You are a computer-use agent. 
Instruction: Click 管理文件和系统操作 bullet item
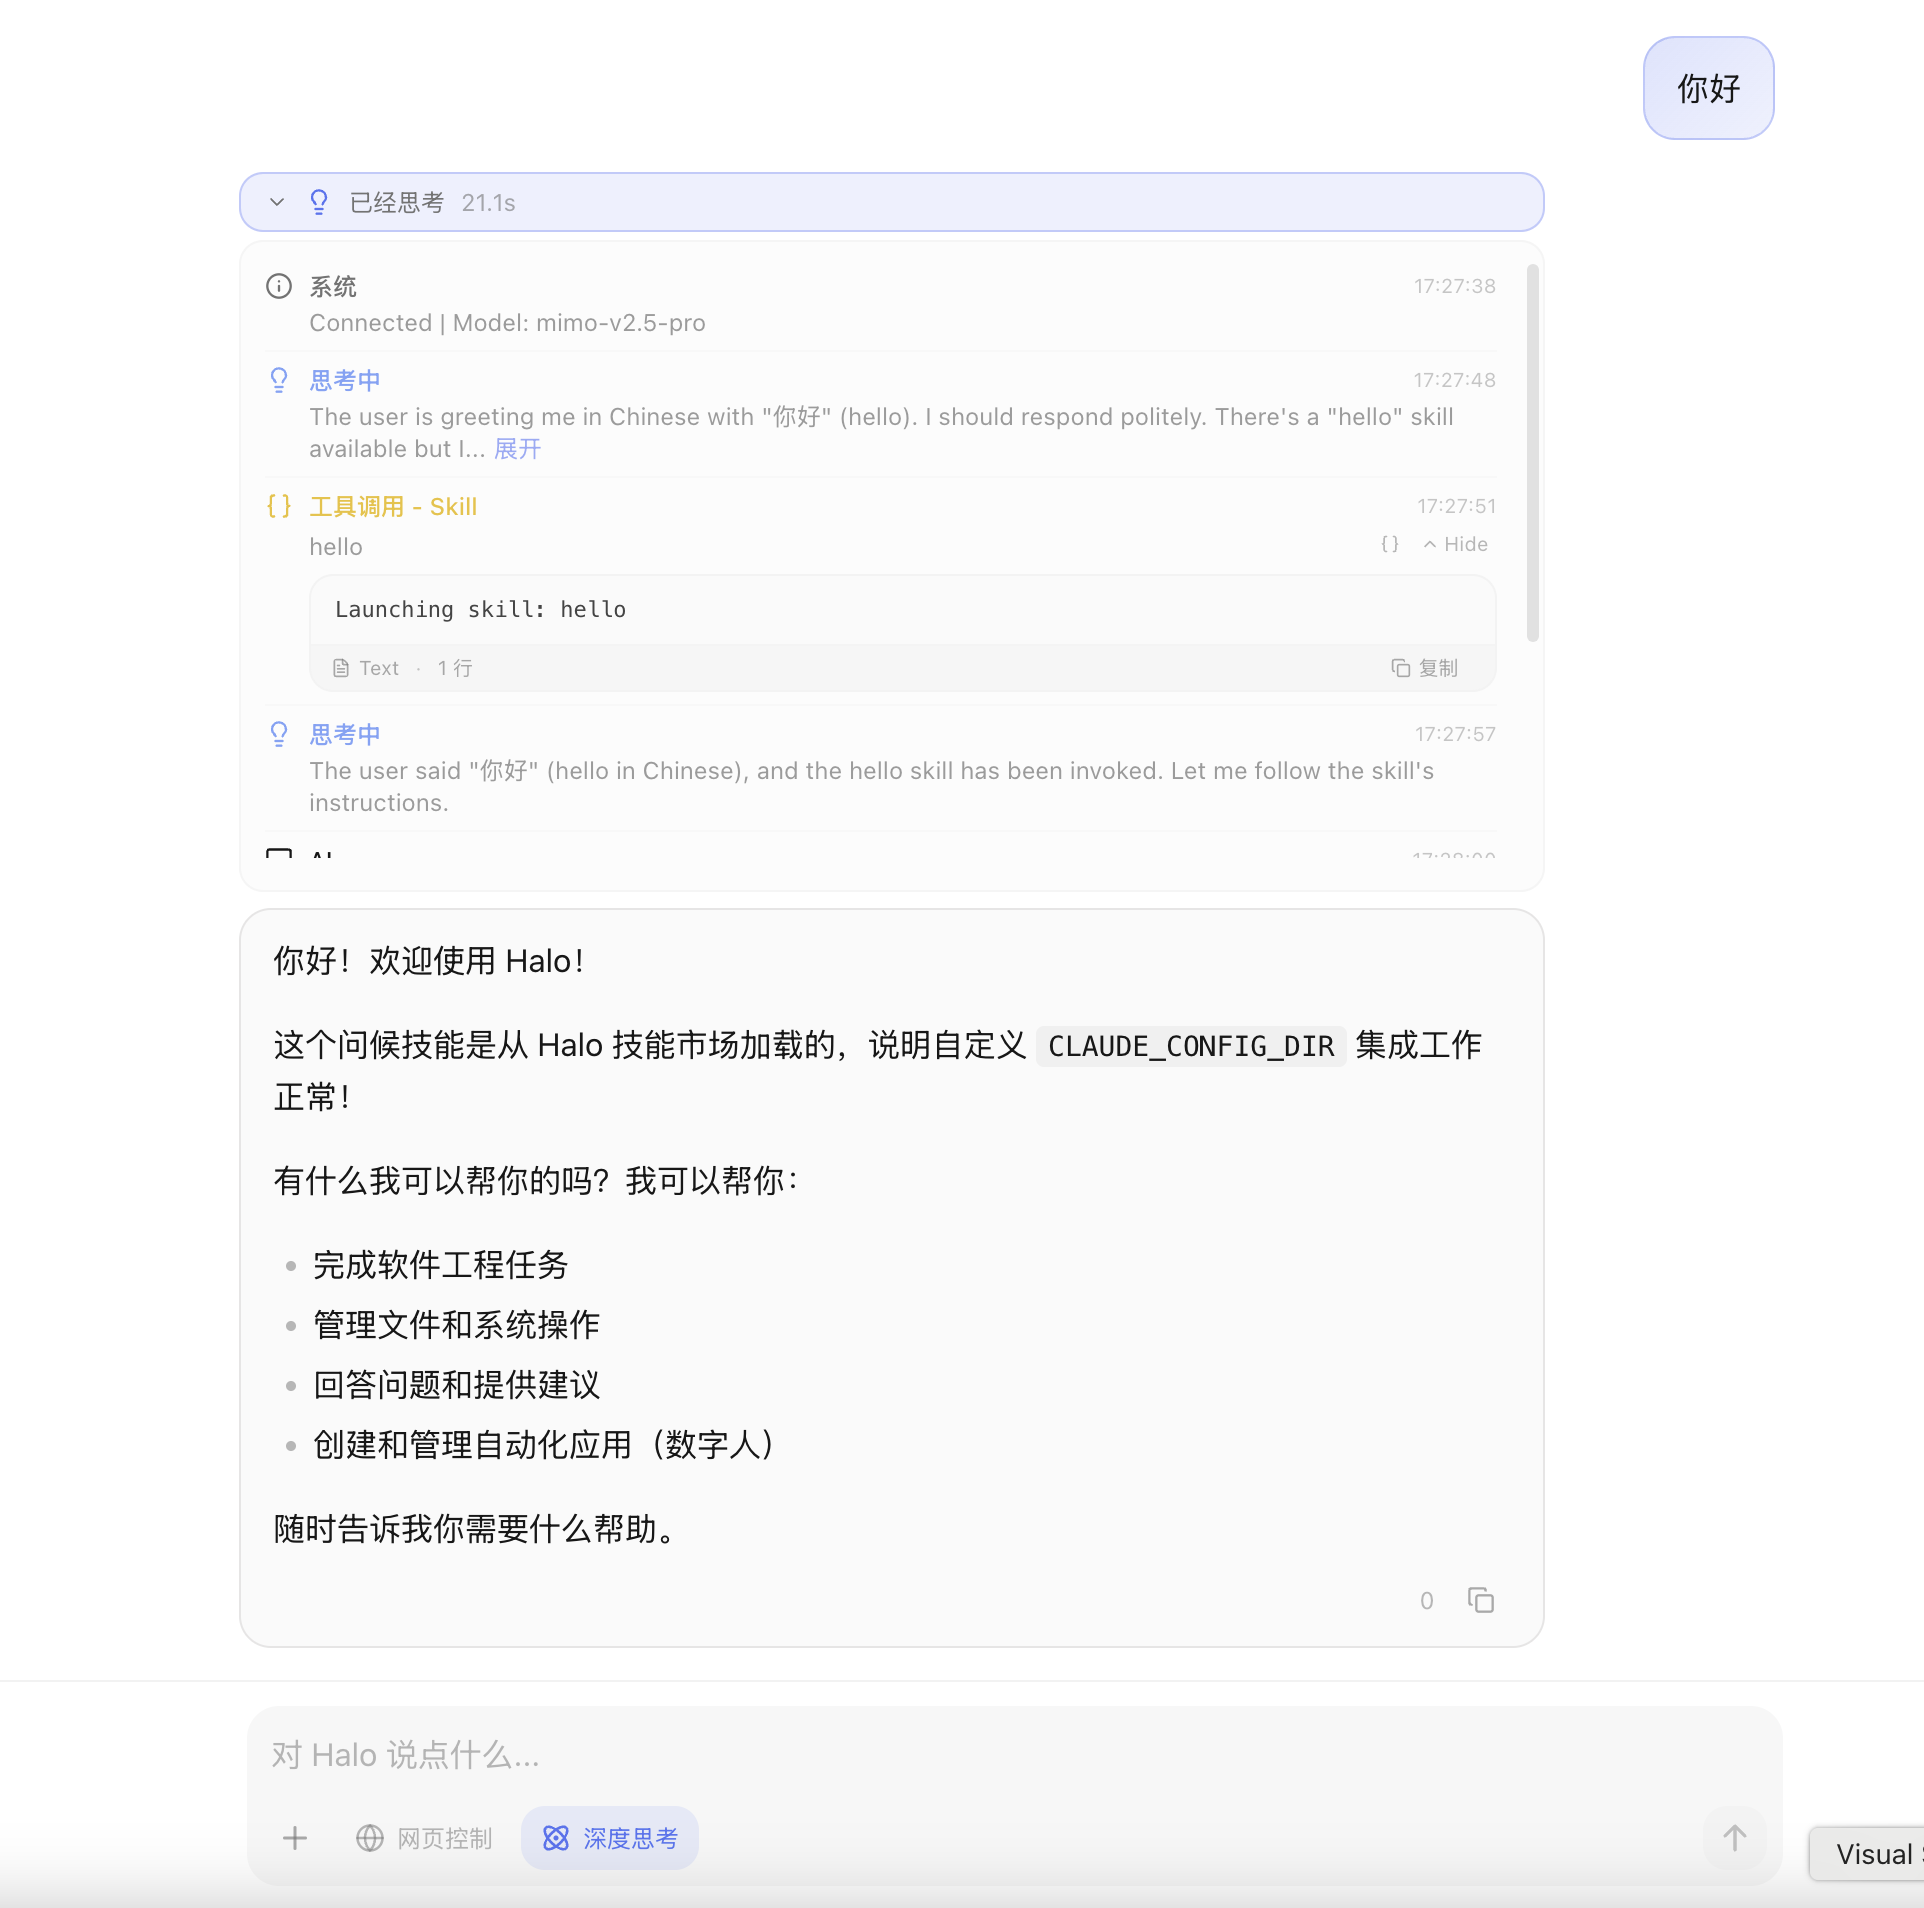(x=456, y=1325)
